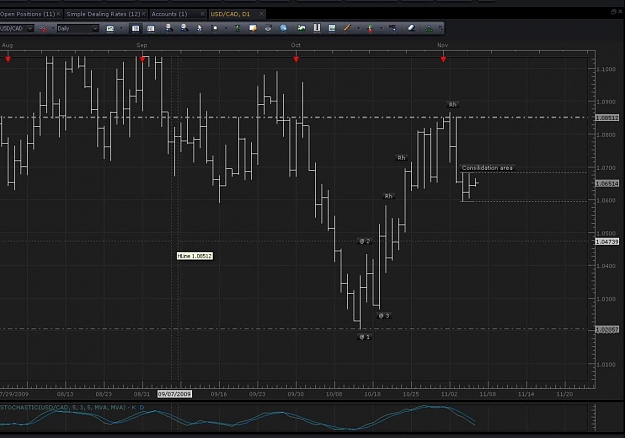Click the highlighted 09/07/2009 date label
Screen dimensions: 625x438
(x=175, y=394)
